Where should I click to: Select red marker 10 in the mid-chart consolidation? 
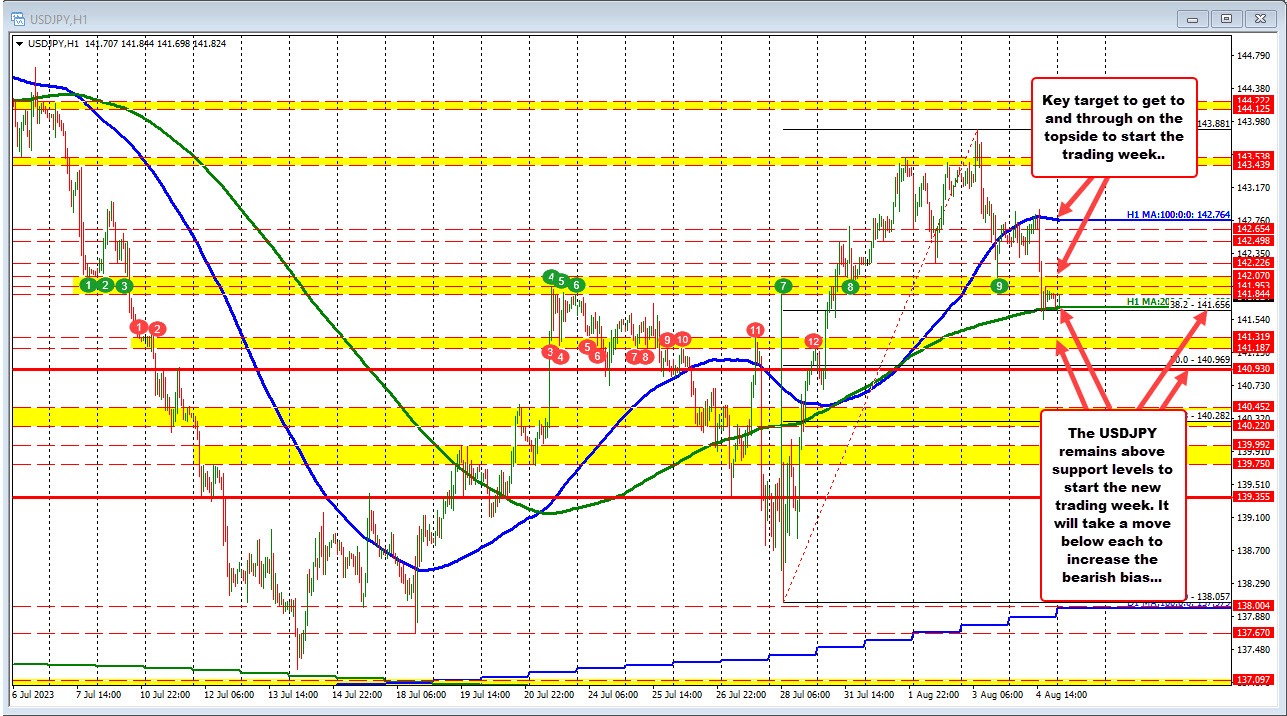pos(683,340)
